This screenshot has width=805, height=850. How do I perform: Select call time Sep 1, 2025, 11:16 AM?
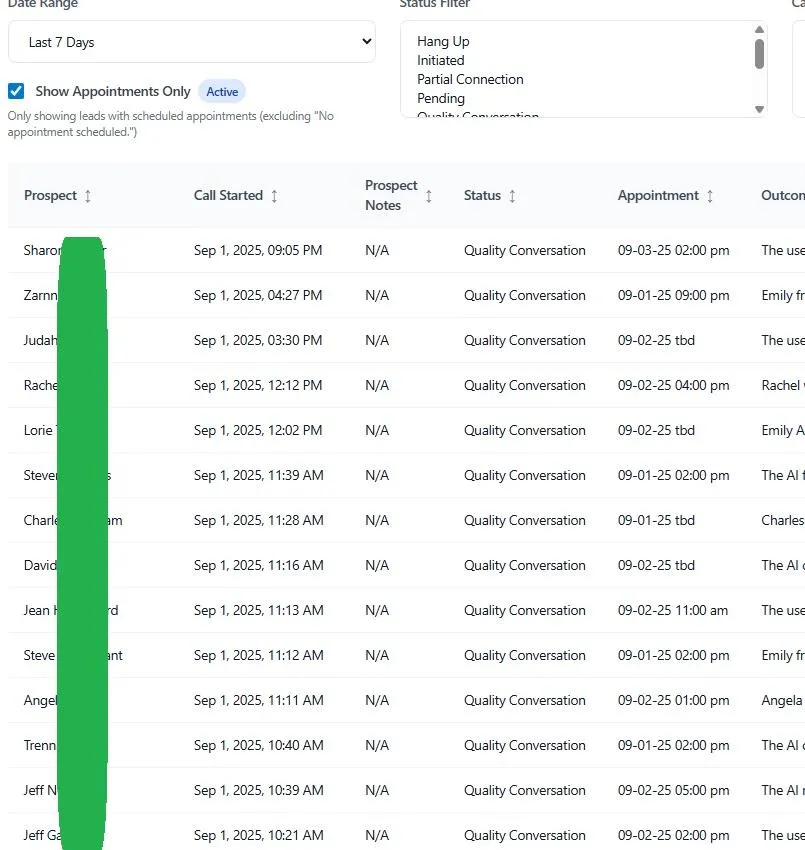259,565
